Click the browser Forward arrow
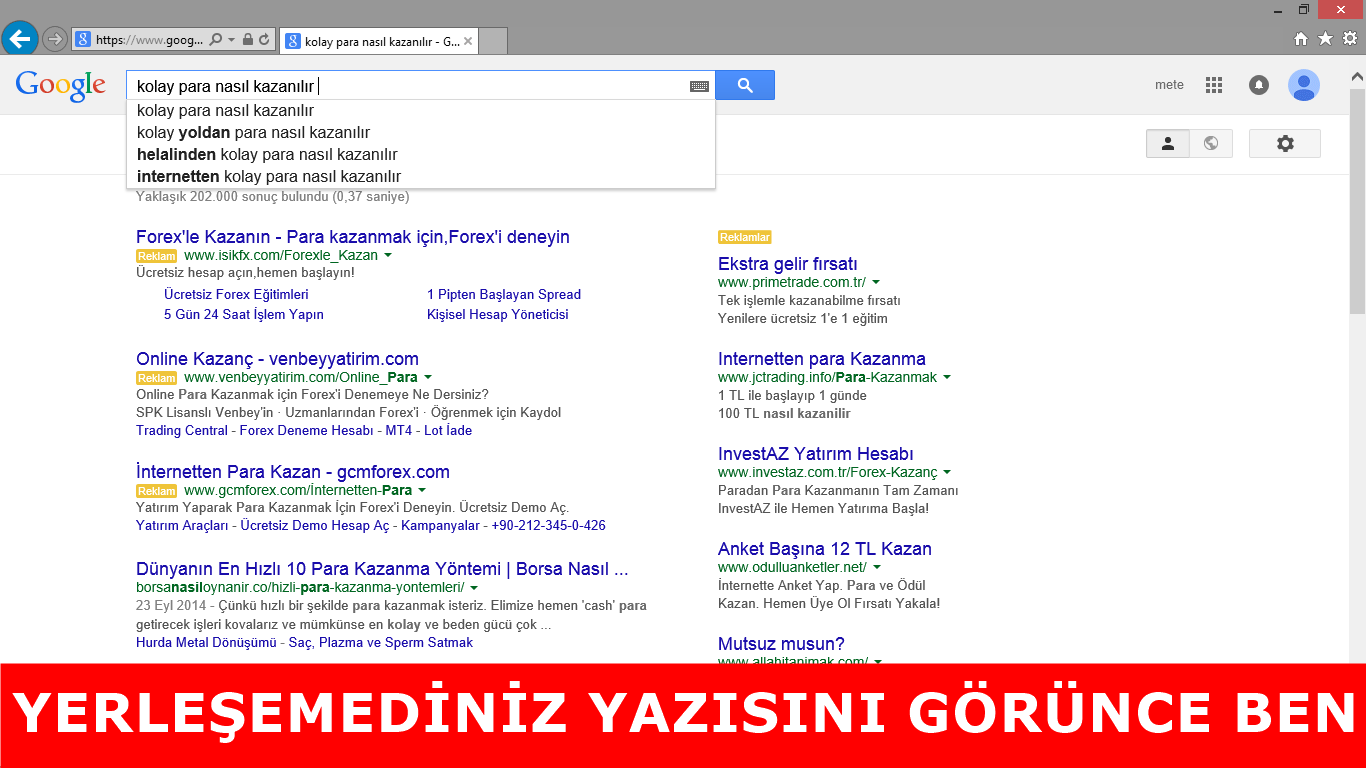1366x768 pixels. 55,40
